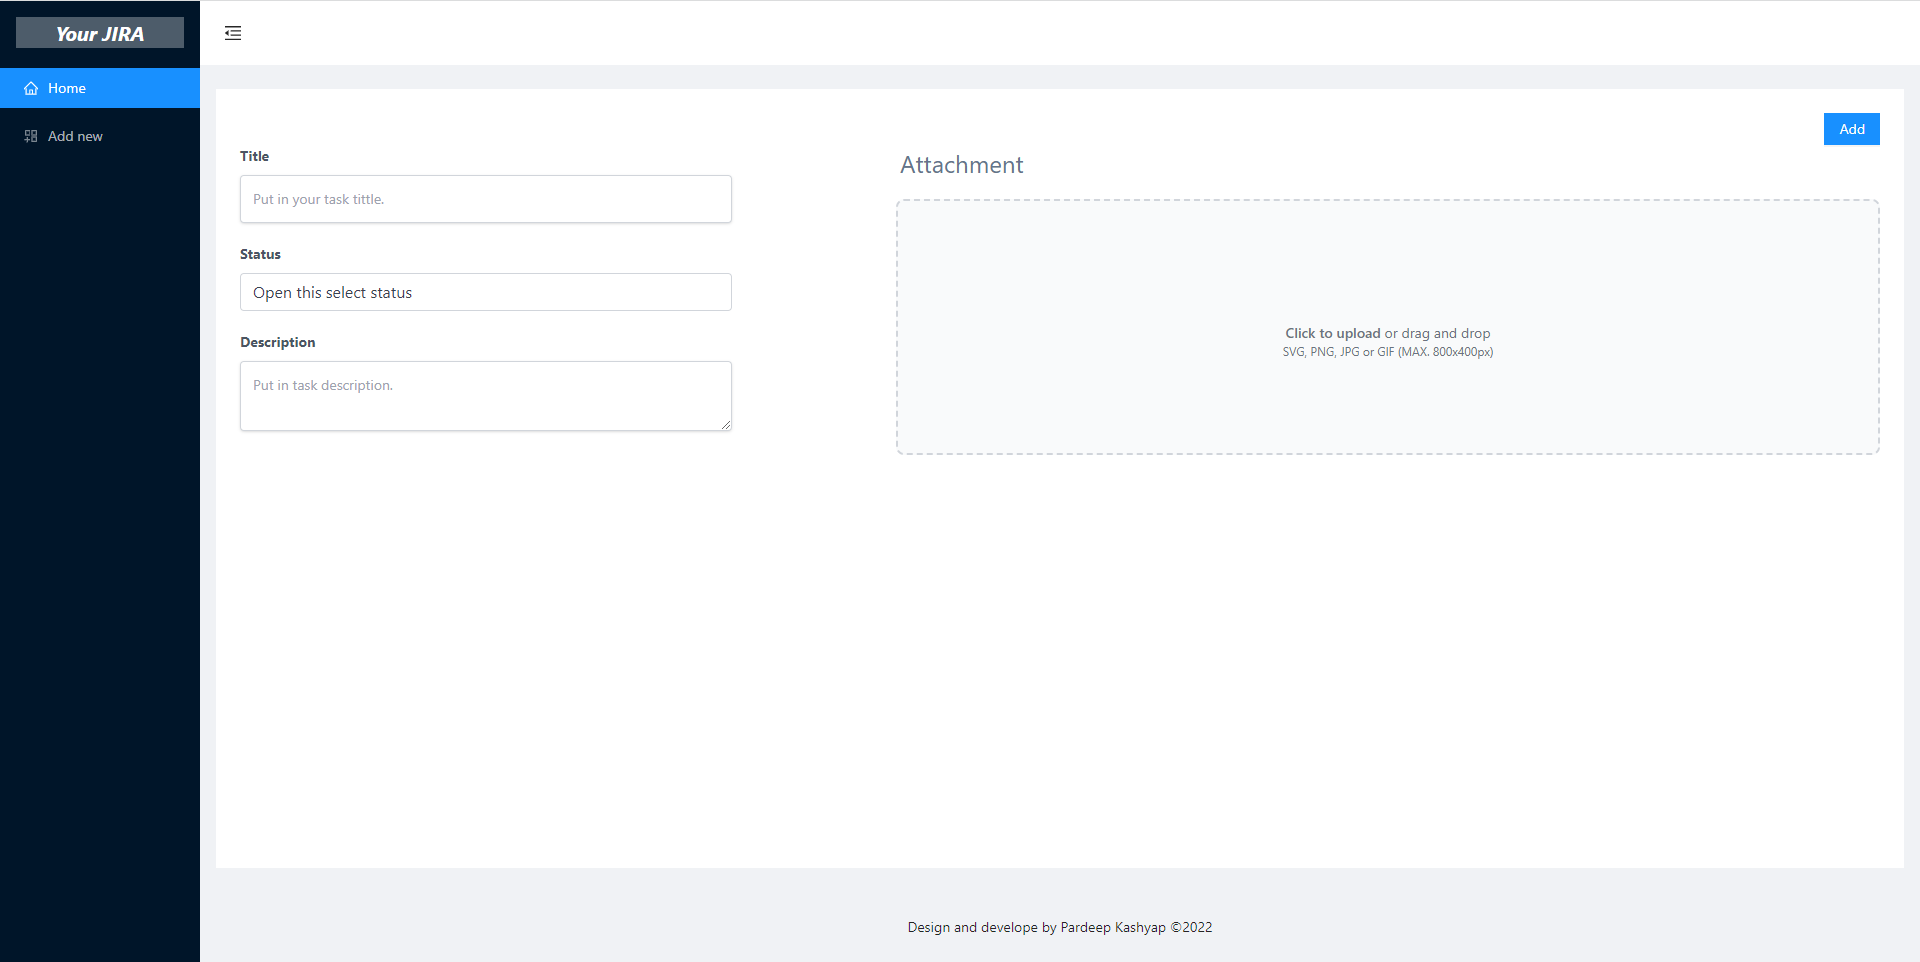
Task: Click the Title field label
Action: pos(254,156)
